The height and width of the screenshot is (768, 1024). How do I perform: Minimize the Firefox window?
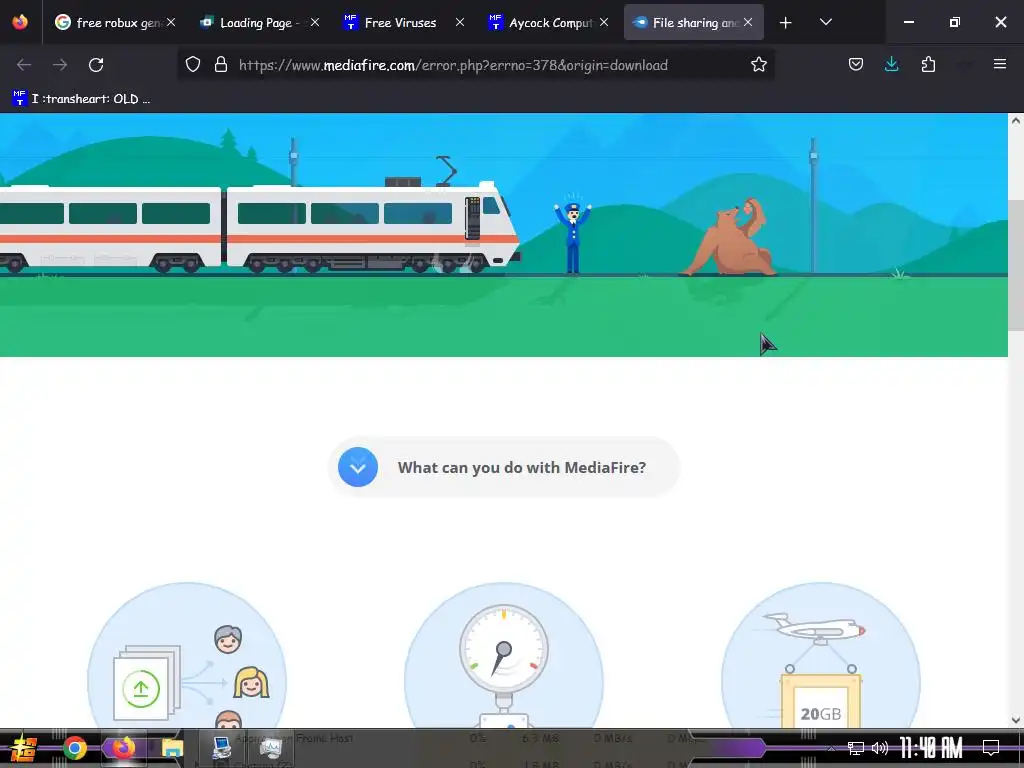point(908,22)
